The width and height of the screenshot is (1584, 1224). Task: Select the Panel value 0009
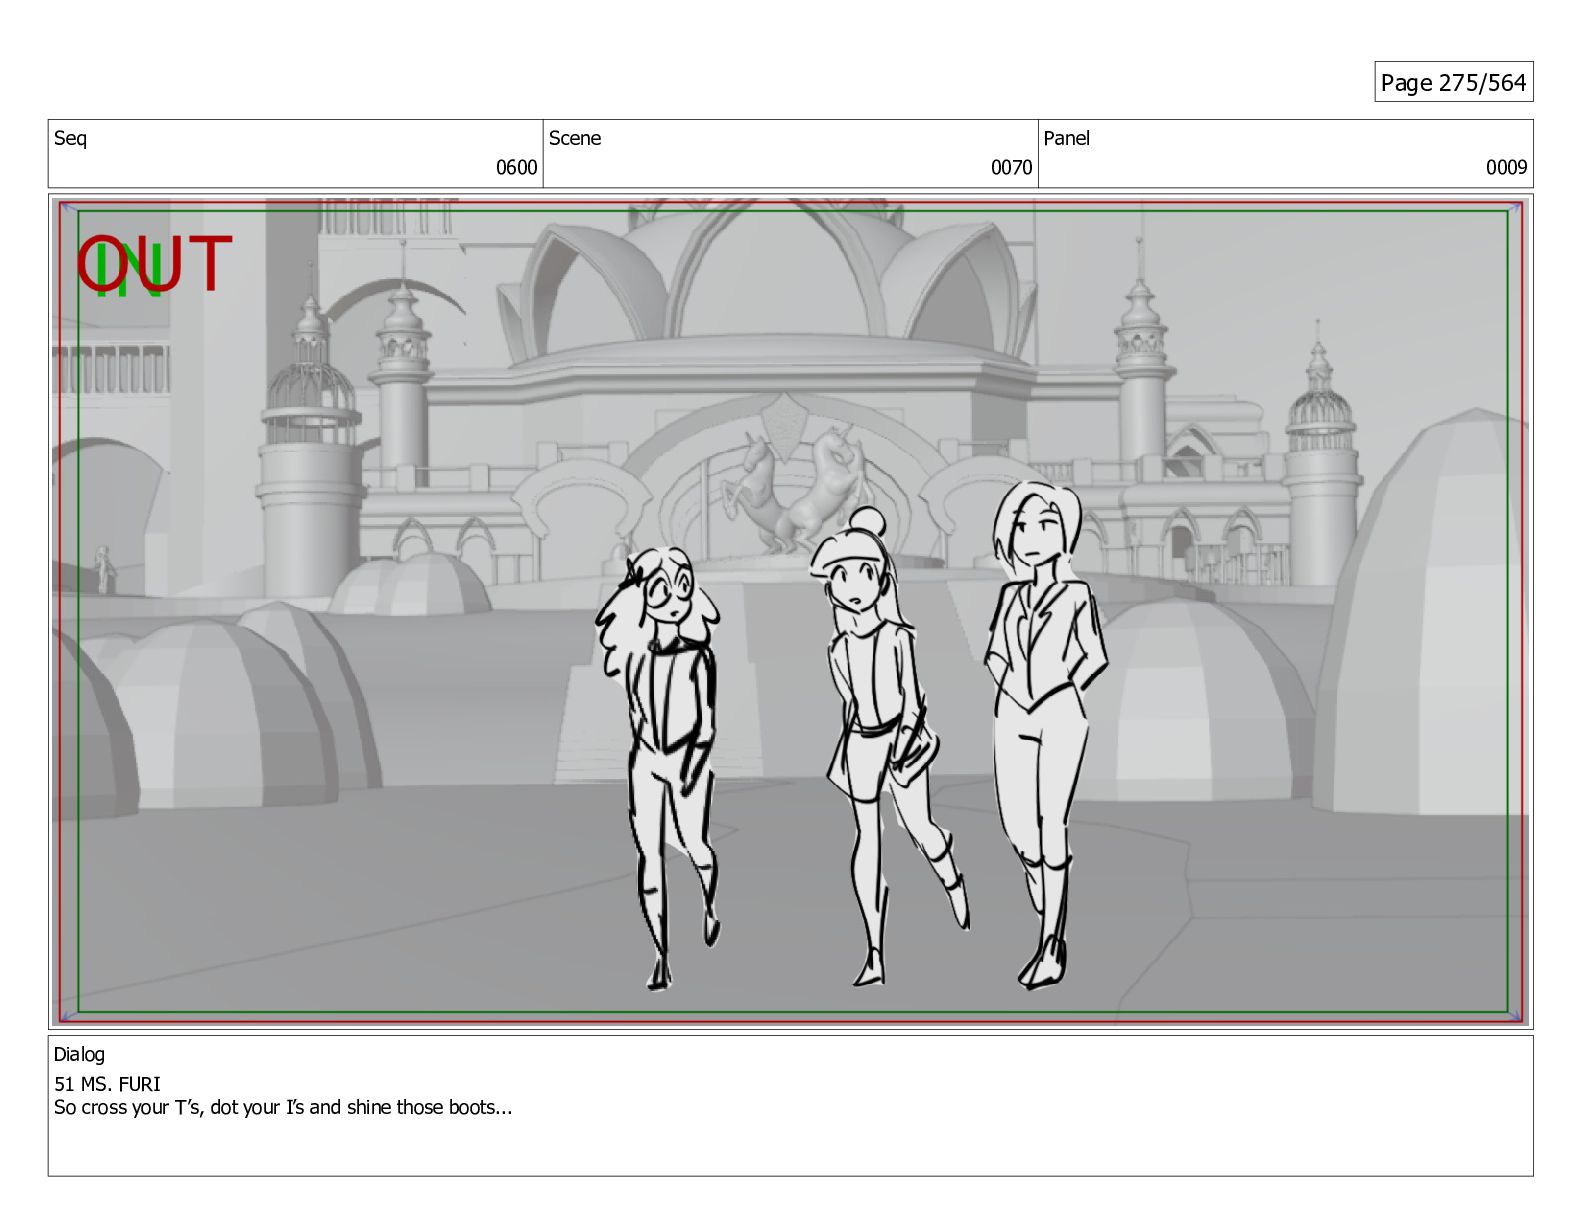click(x=1506, y=168)
